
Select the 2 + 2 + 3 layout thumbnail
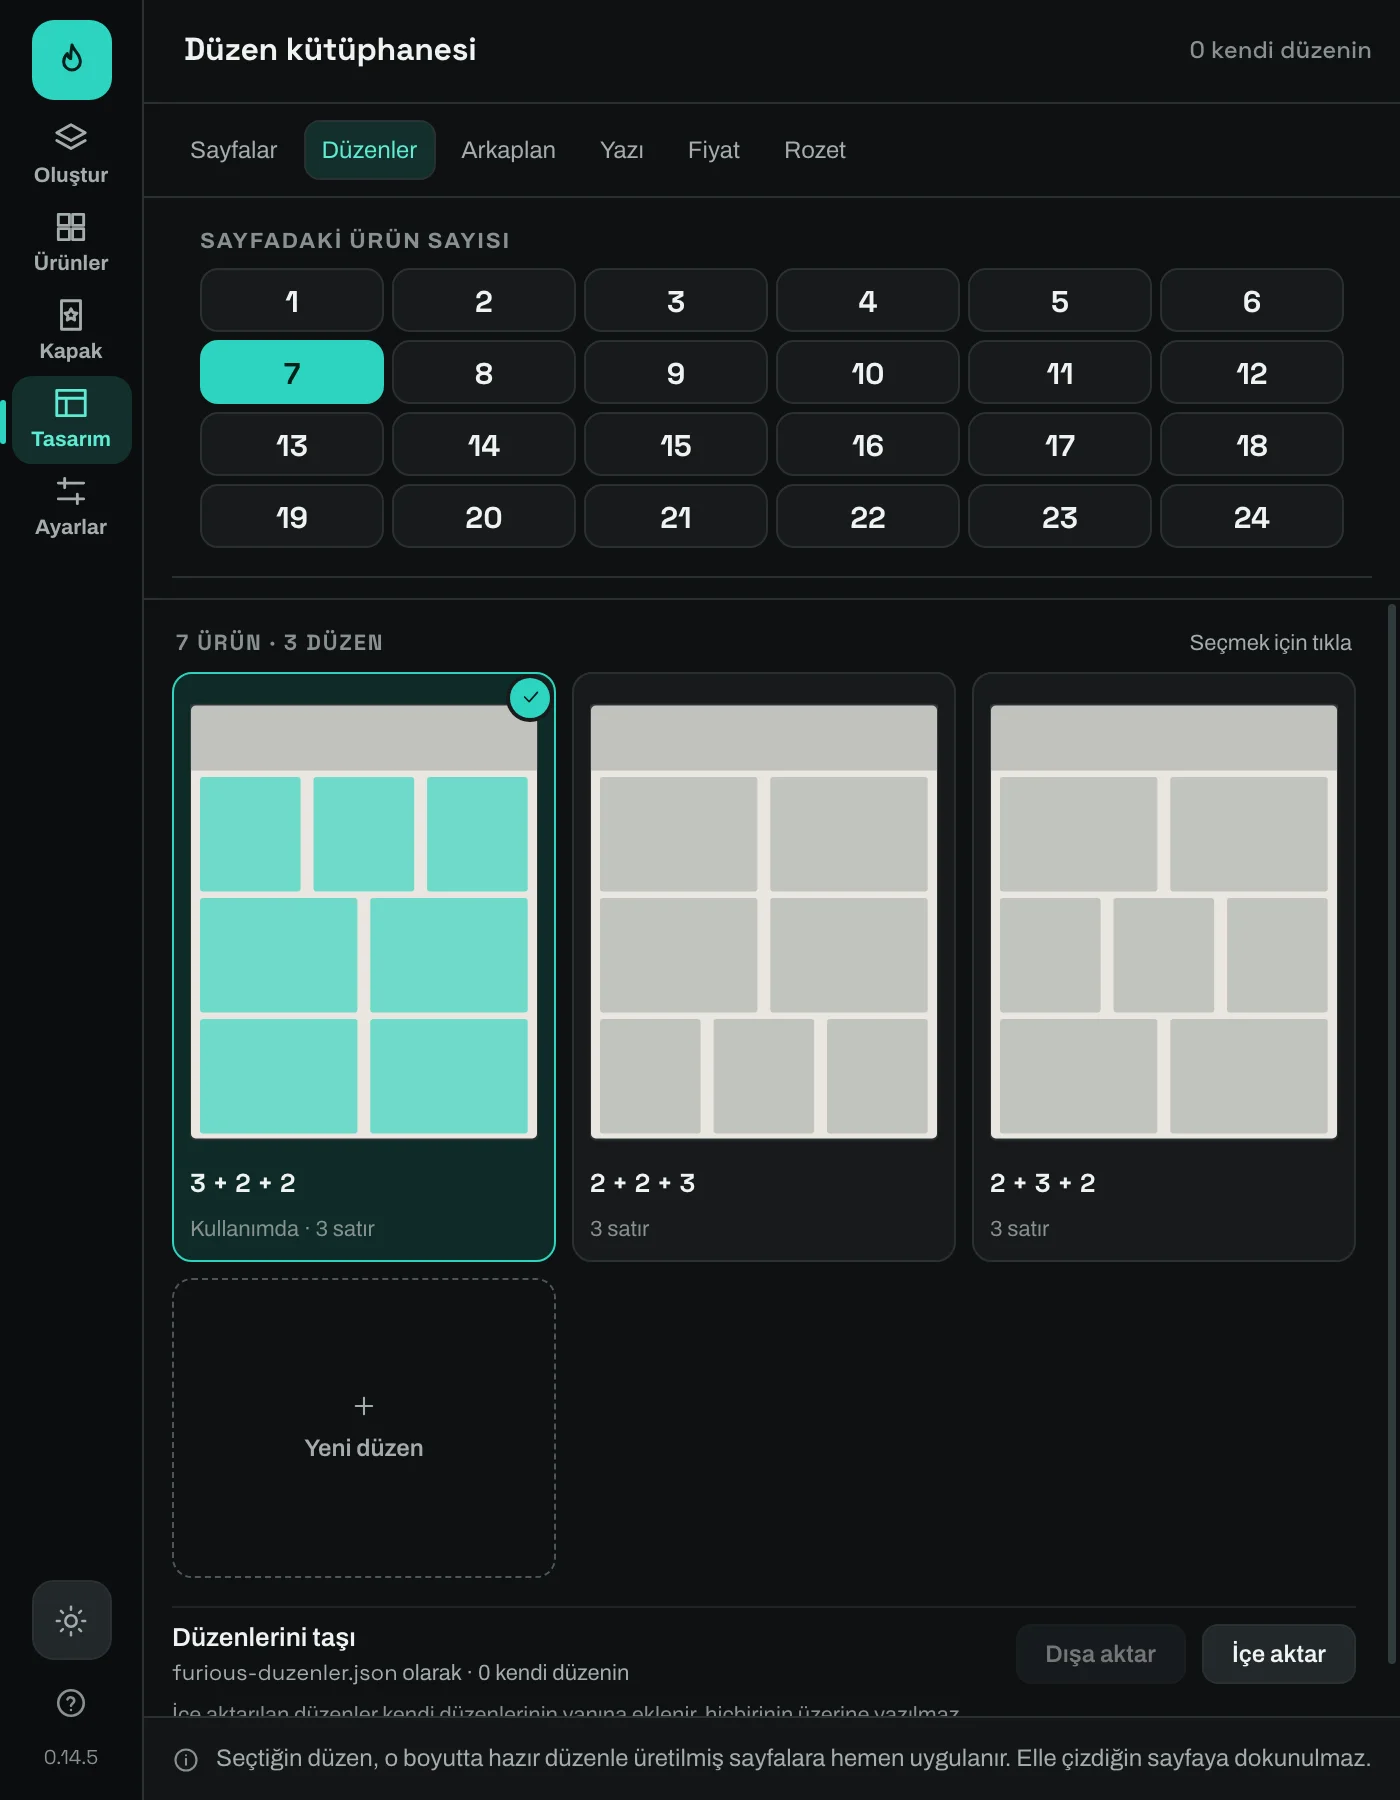click(x=764, y=922)
